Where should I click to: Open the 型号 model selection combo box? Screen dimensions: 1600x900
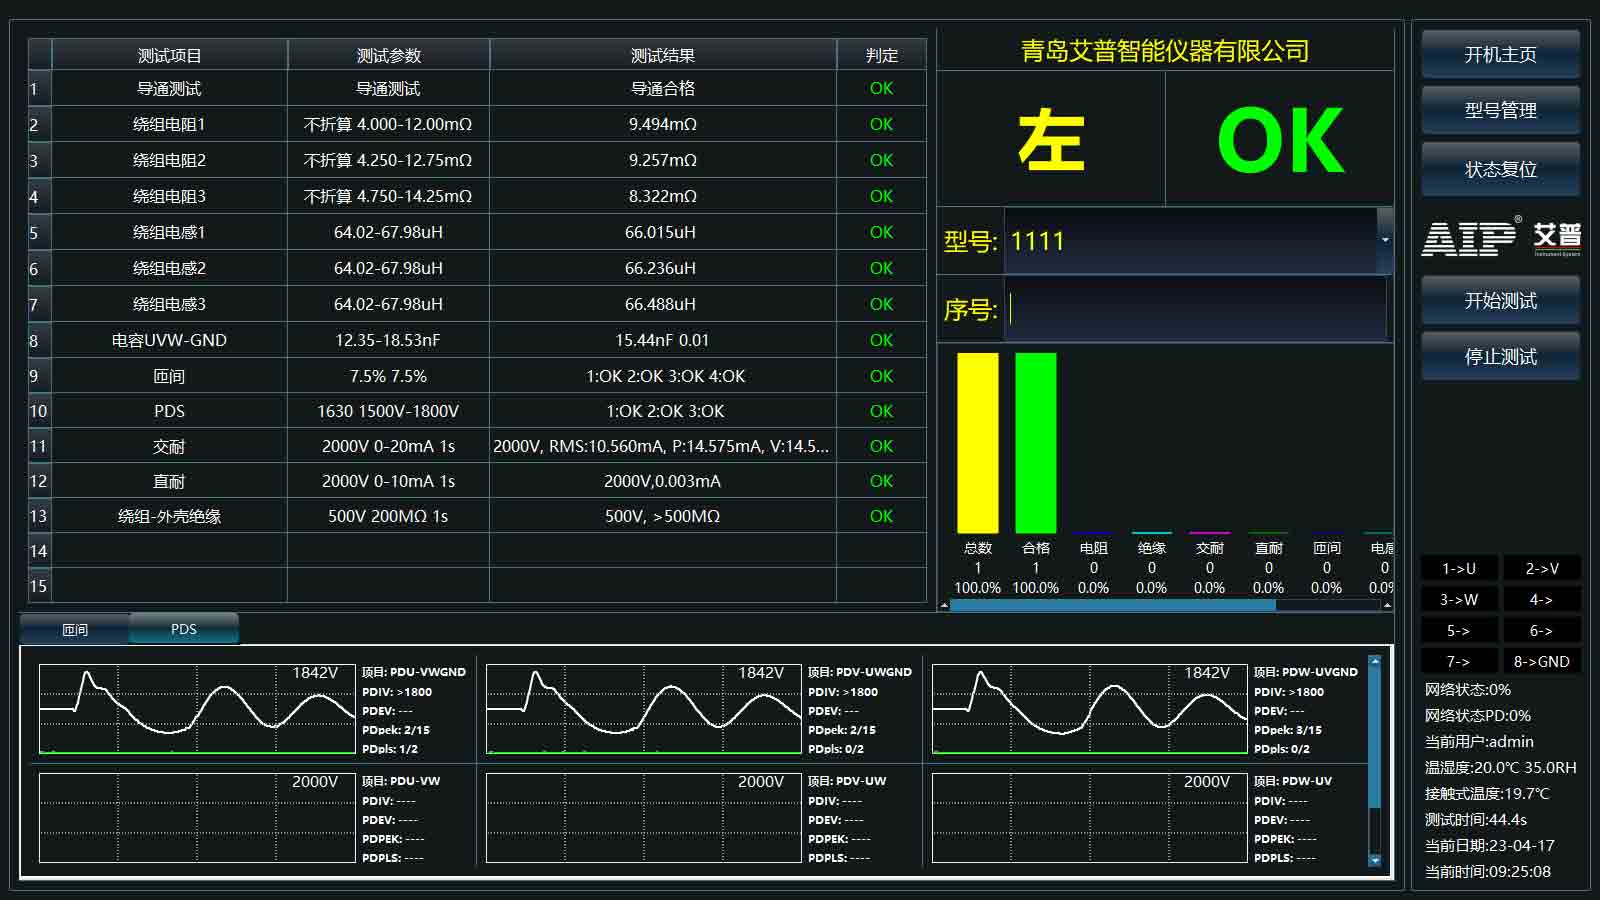point(1190,240)
